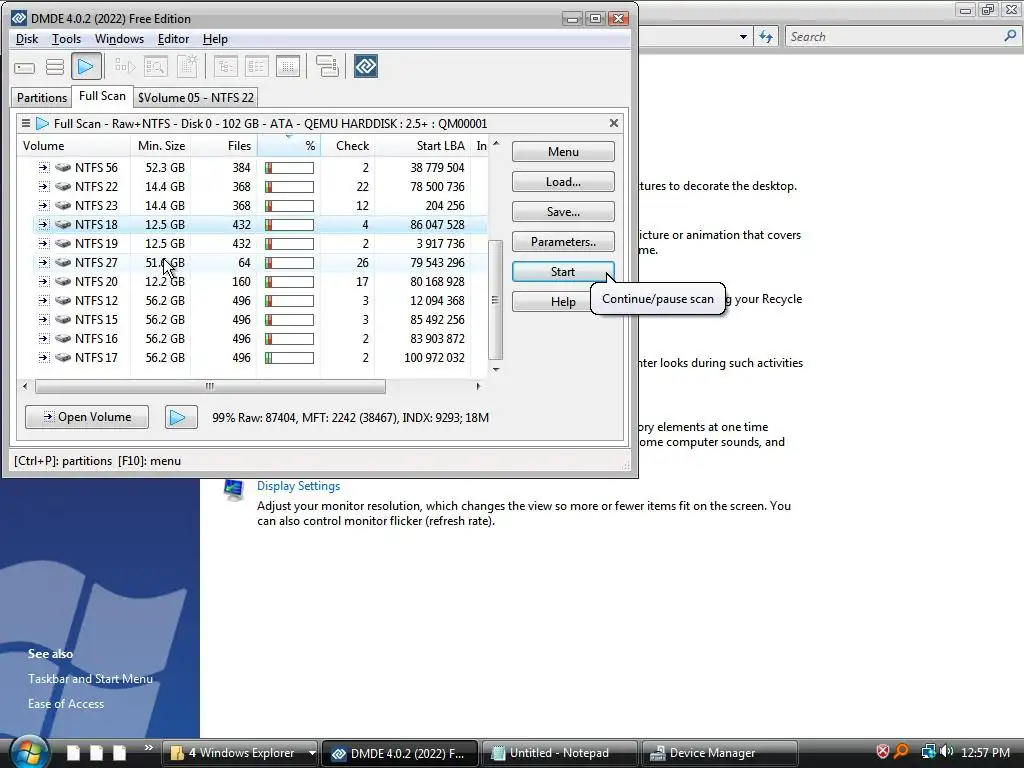Click the scroll down arrow of volume list
This screenshot has height=768, width=1024.
[x=496, y=370]
